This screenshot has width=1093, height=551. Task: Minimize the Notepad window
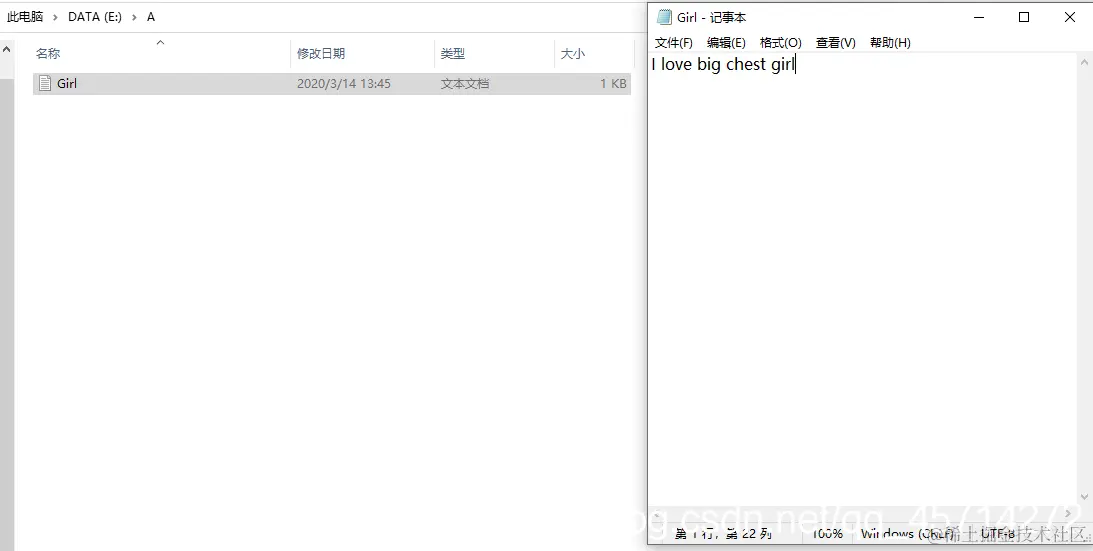[x=979, y=17]
